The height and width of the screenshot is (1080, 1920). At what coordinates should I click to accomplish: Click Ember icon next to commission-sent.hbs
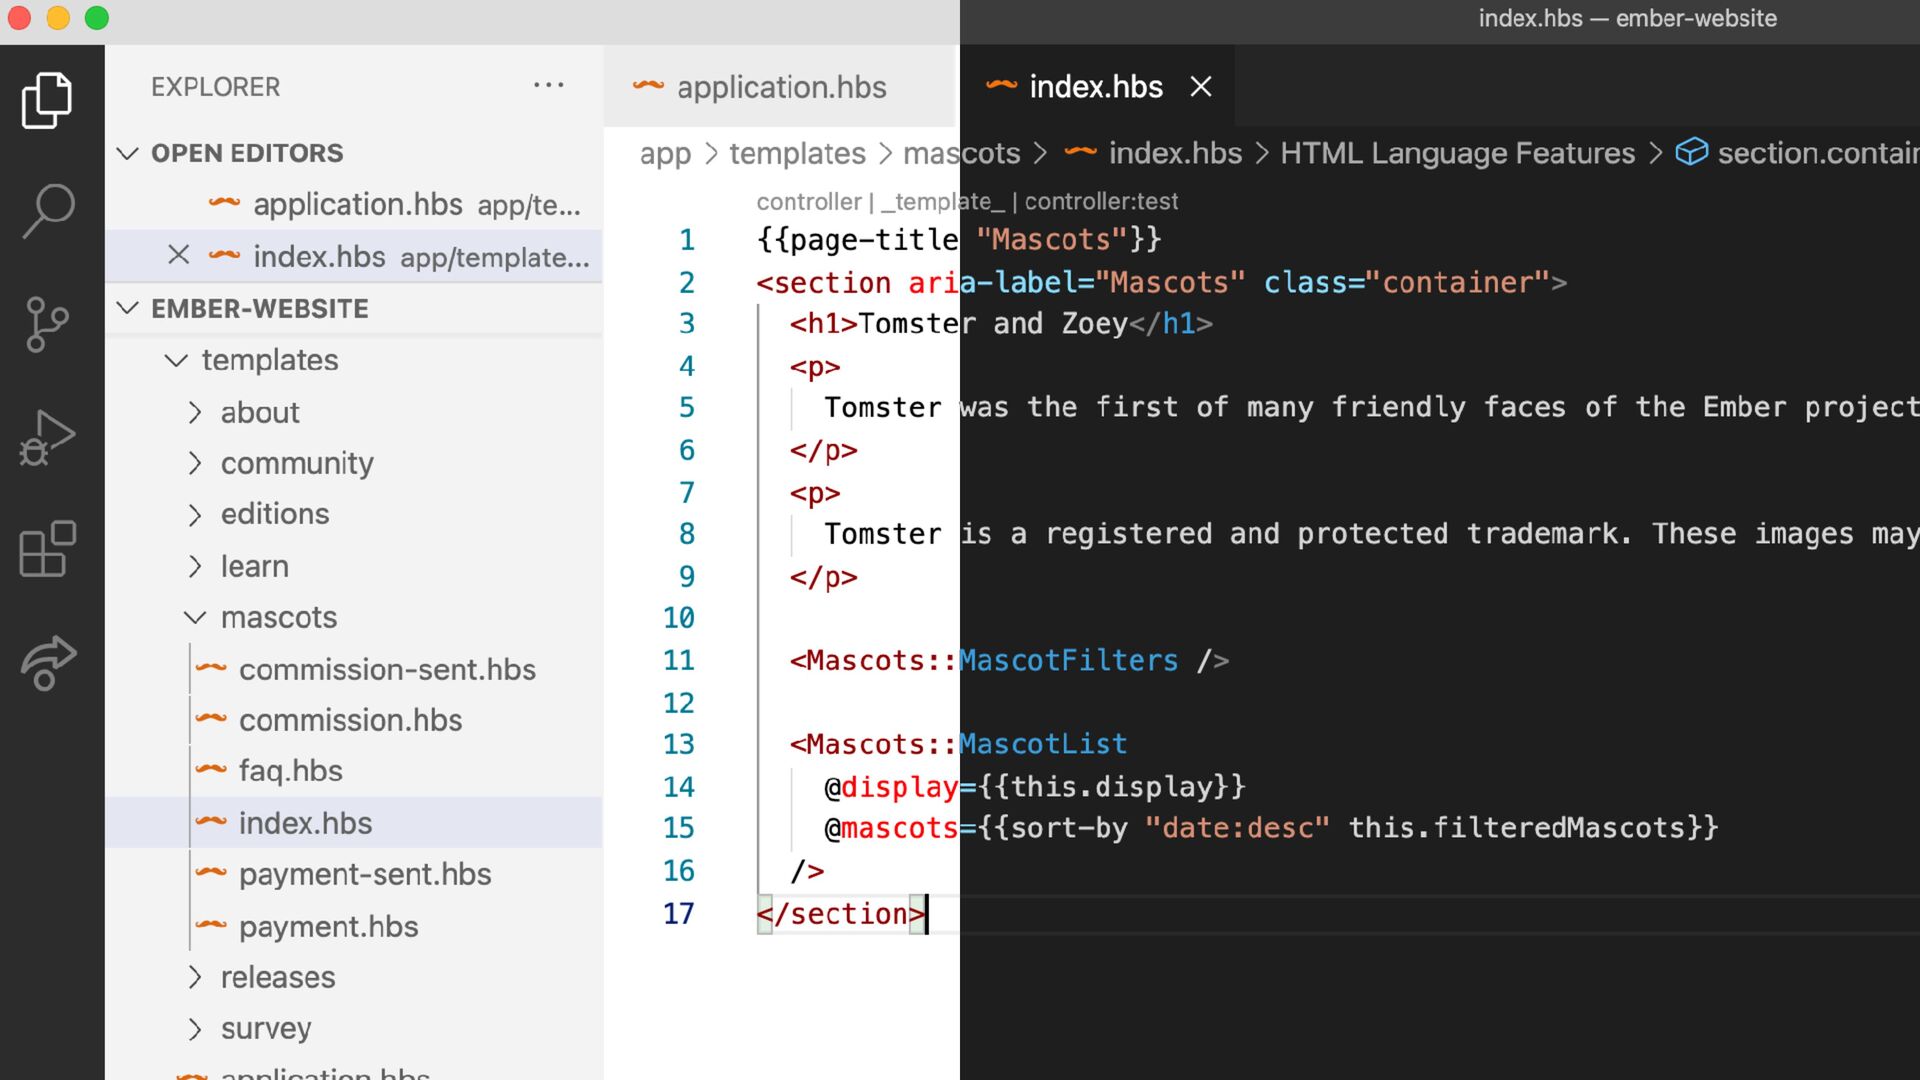[211, 668]
